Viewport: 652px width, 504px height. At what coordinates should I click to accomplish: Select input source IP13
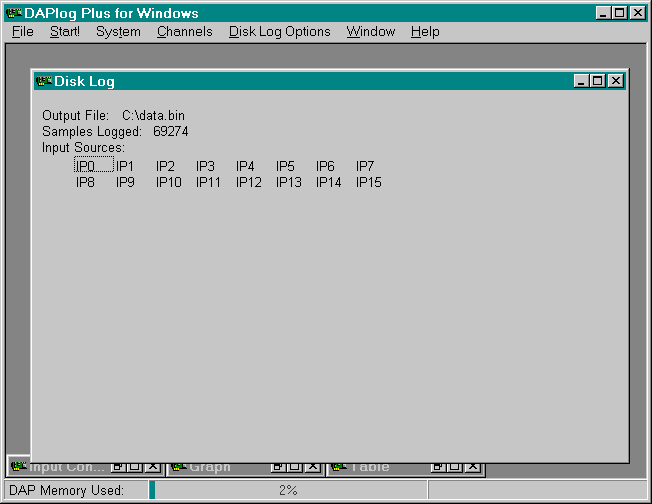click(x=289, y=182)
